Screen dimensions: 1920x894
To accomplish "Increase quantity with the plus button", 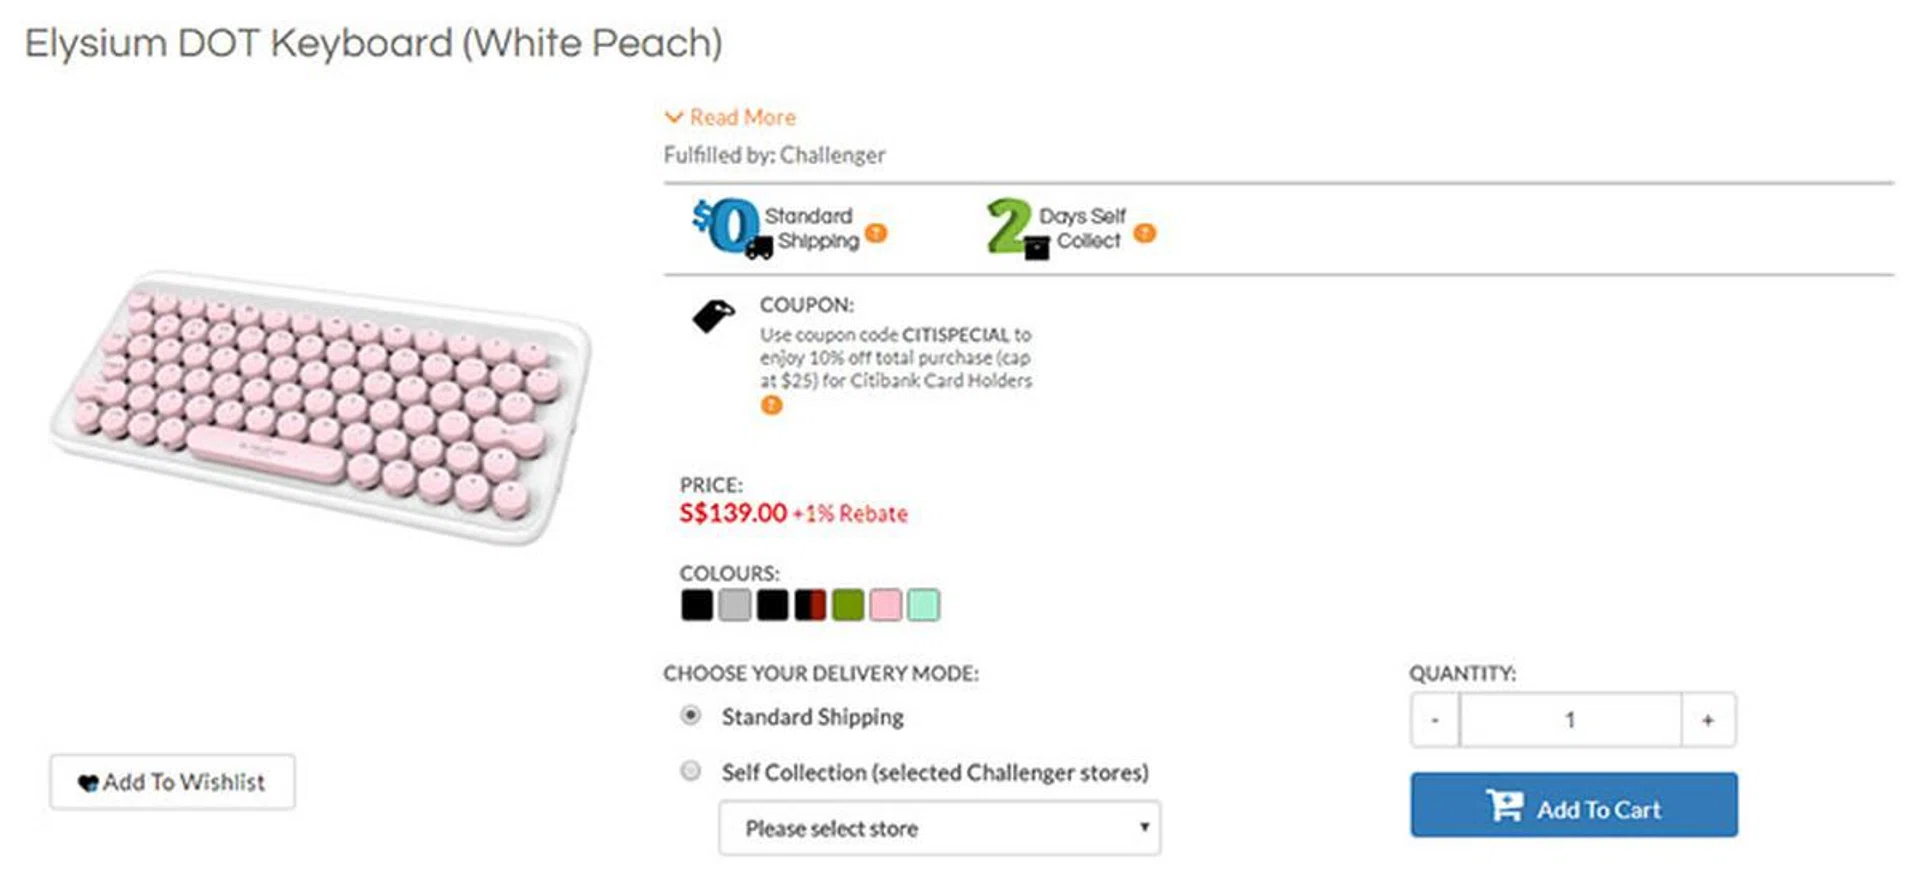I will (1708, 720).
